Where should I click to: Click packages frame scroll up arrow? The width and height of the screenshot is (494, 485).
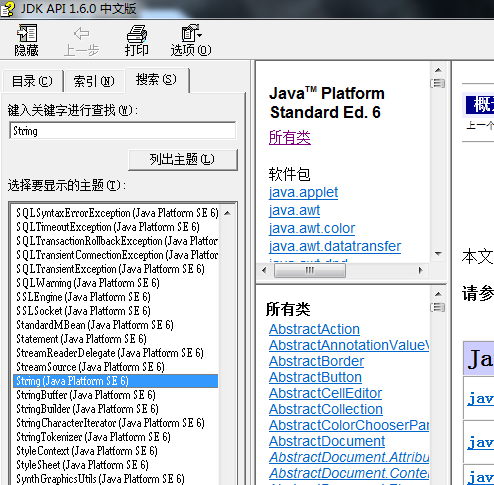[x=438, y=70]
